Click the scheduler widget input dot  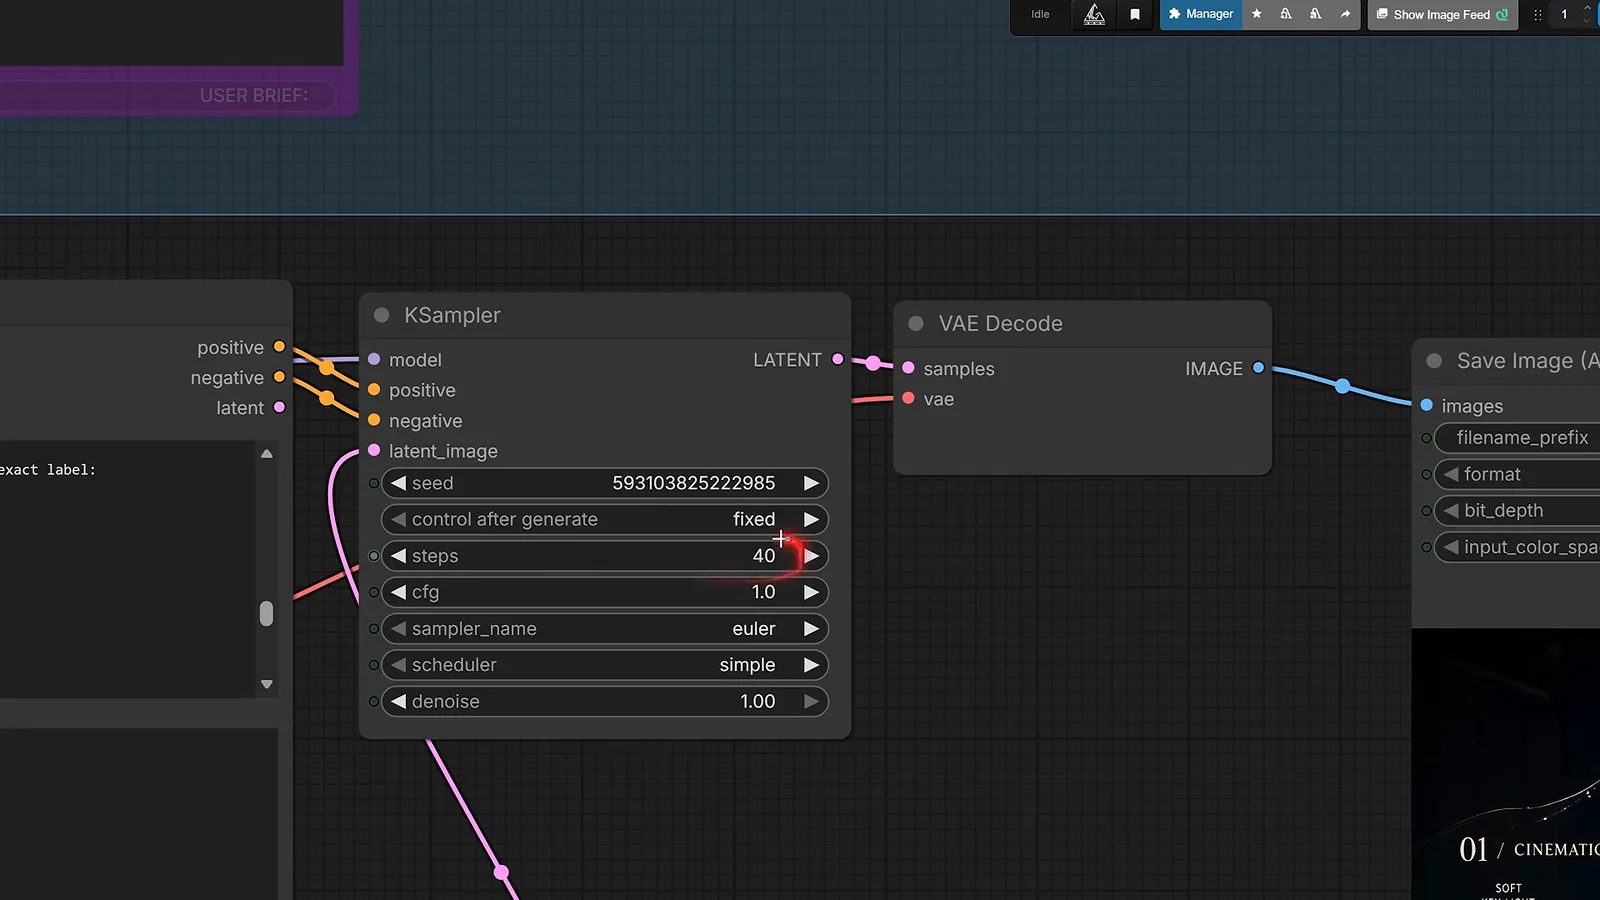click(374, 665)
